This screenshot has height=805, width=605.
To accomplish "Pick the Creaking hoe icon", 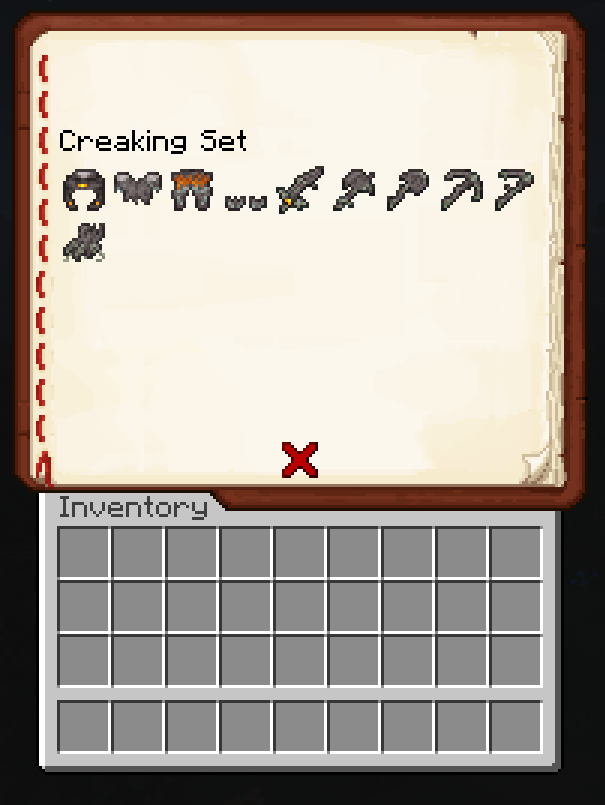I will click(515, 189).
